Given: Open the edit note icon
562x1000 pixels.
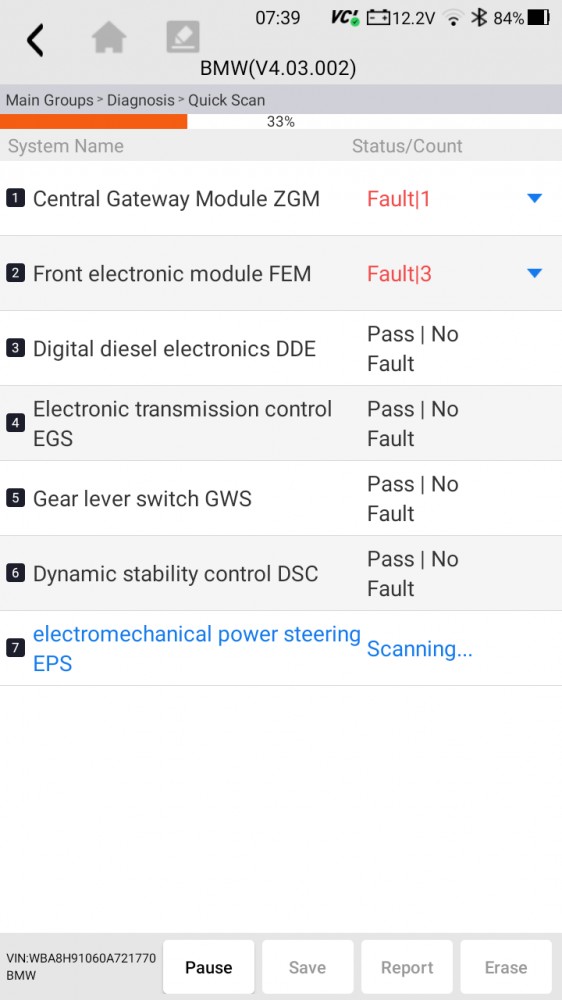Looking at the screenshot, I should click(x=183, y=37).
